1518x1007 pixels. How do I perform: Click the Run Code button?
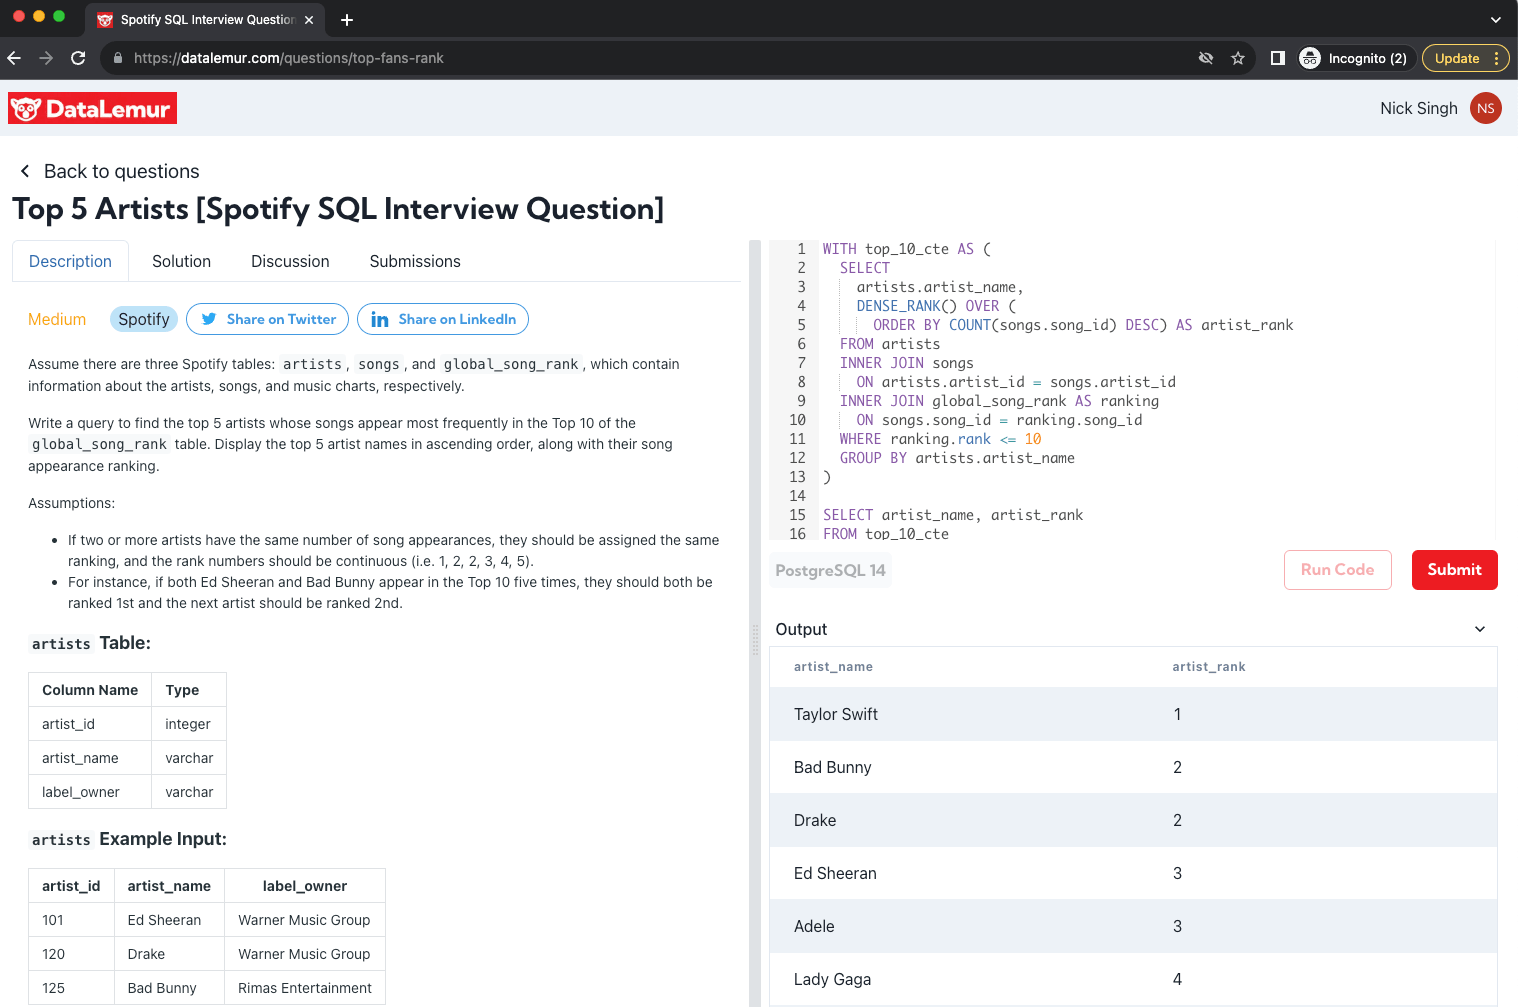click(x=1337, y=569)
